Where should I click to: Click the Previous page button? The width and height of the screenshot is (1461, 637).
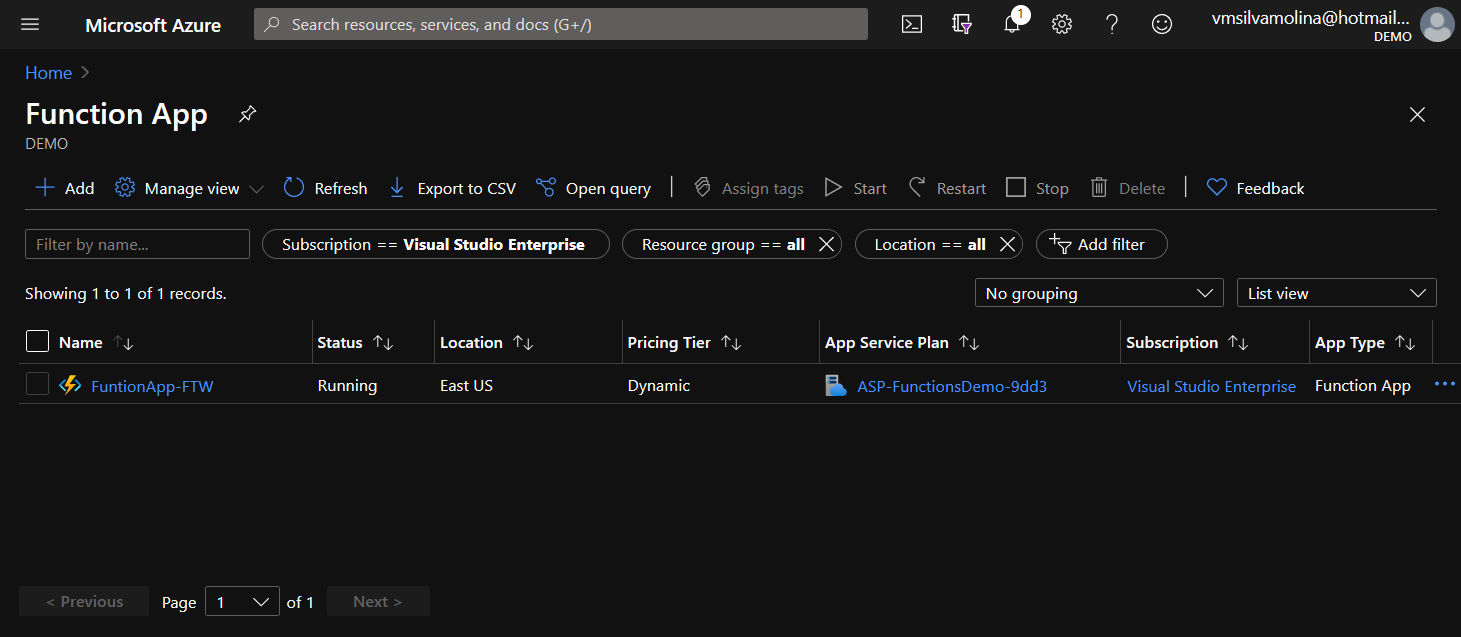pos(84,601)
